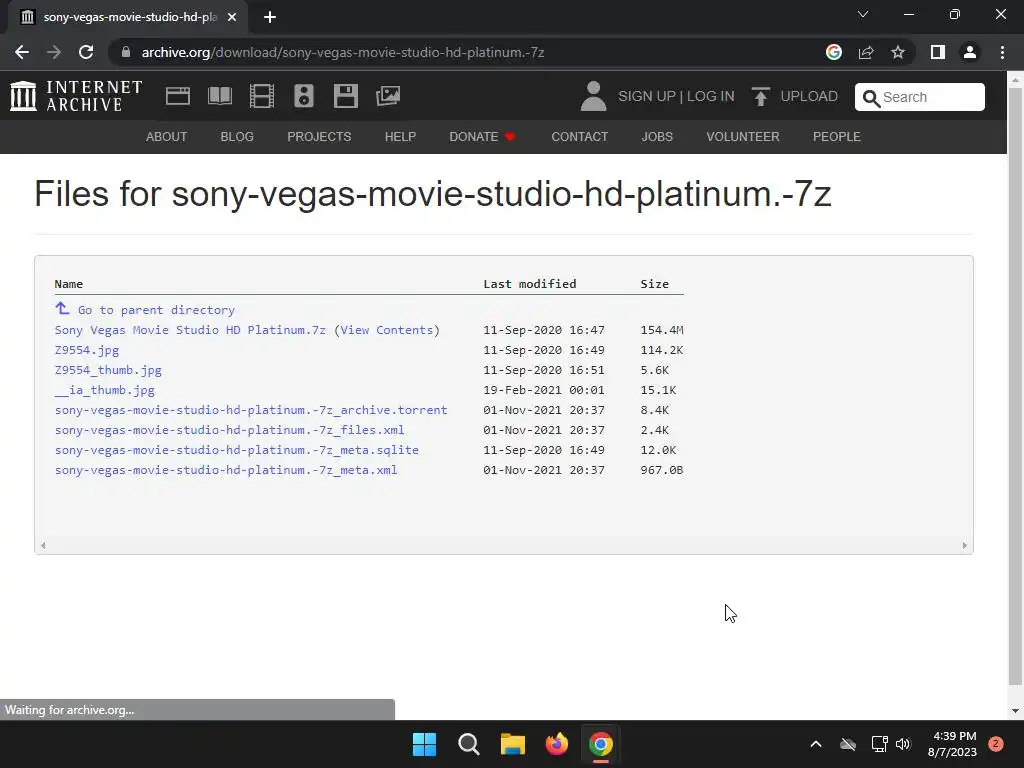The height and width of the screenshot is (768, 1024).
Task: Click the page vertical scrollbar
Action: pos(1015,385)
